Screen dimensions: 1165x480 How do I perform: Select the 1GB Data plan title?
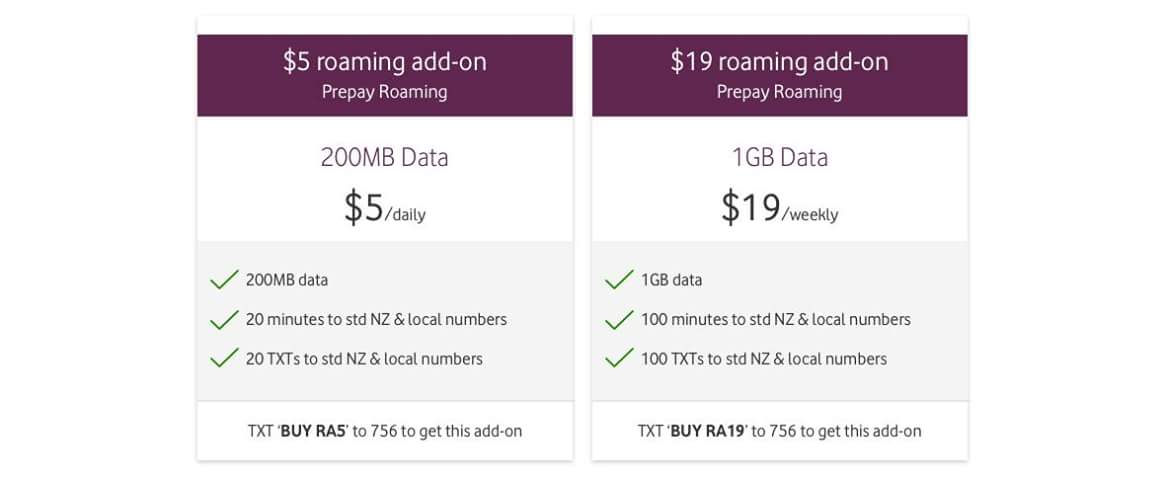(779, 157)
